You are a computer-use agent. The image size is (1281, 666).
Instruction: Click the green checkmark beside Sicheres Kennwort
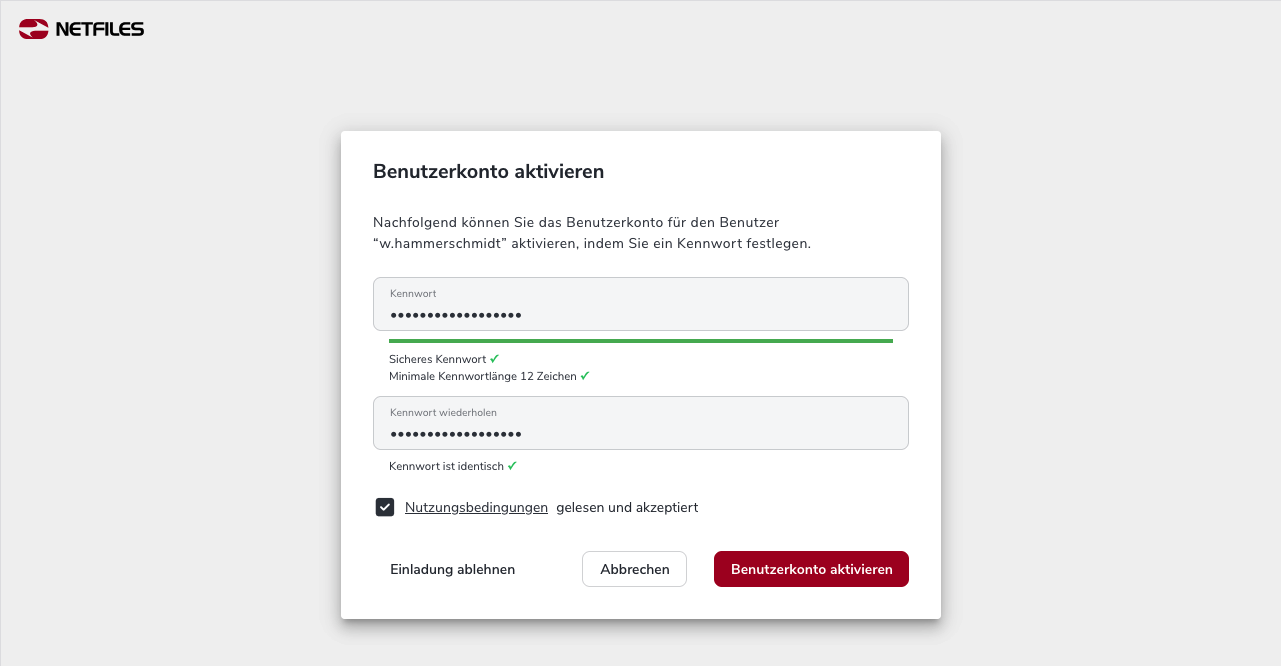494,358
